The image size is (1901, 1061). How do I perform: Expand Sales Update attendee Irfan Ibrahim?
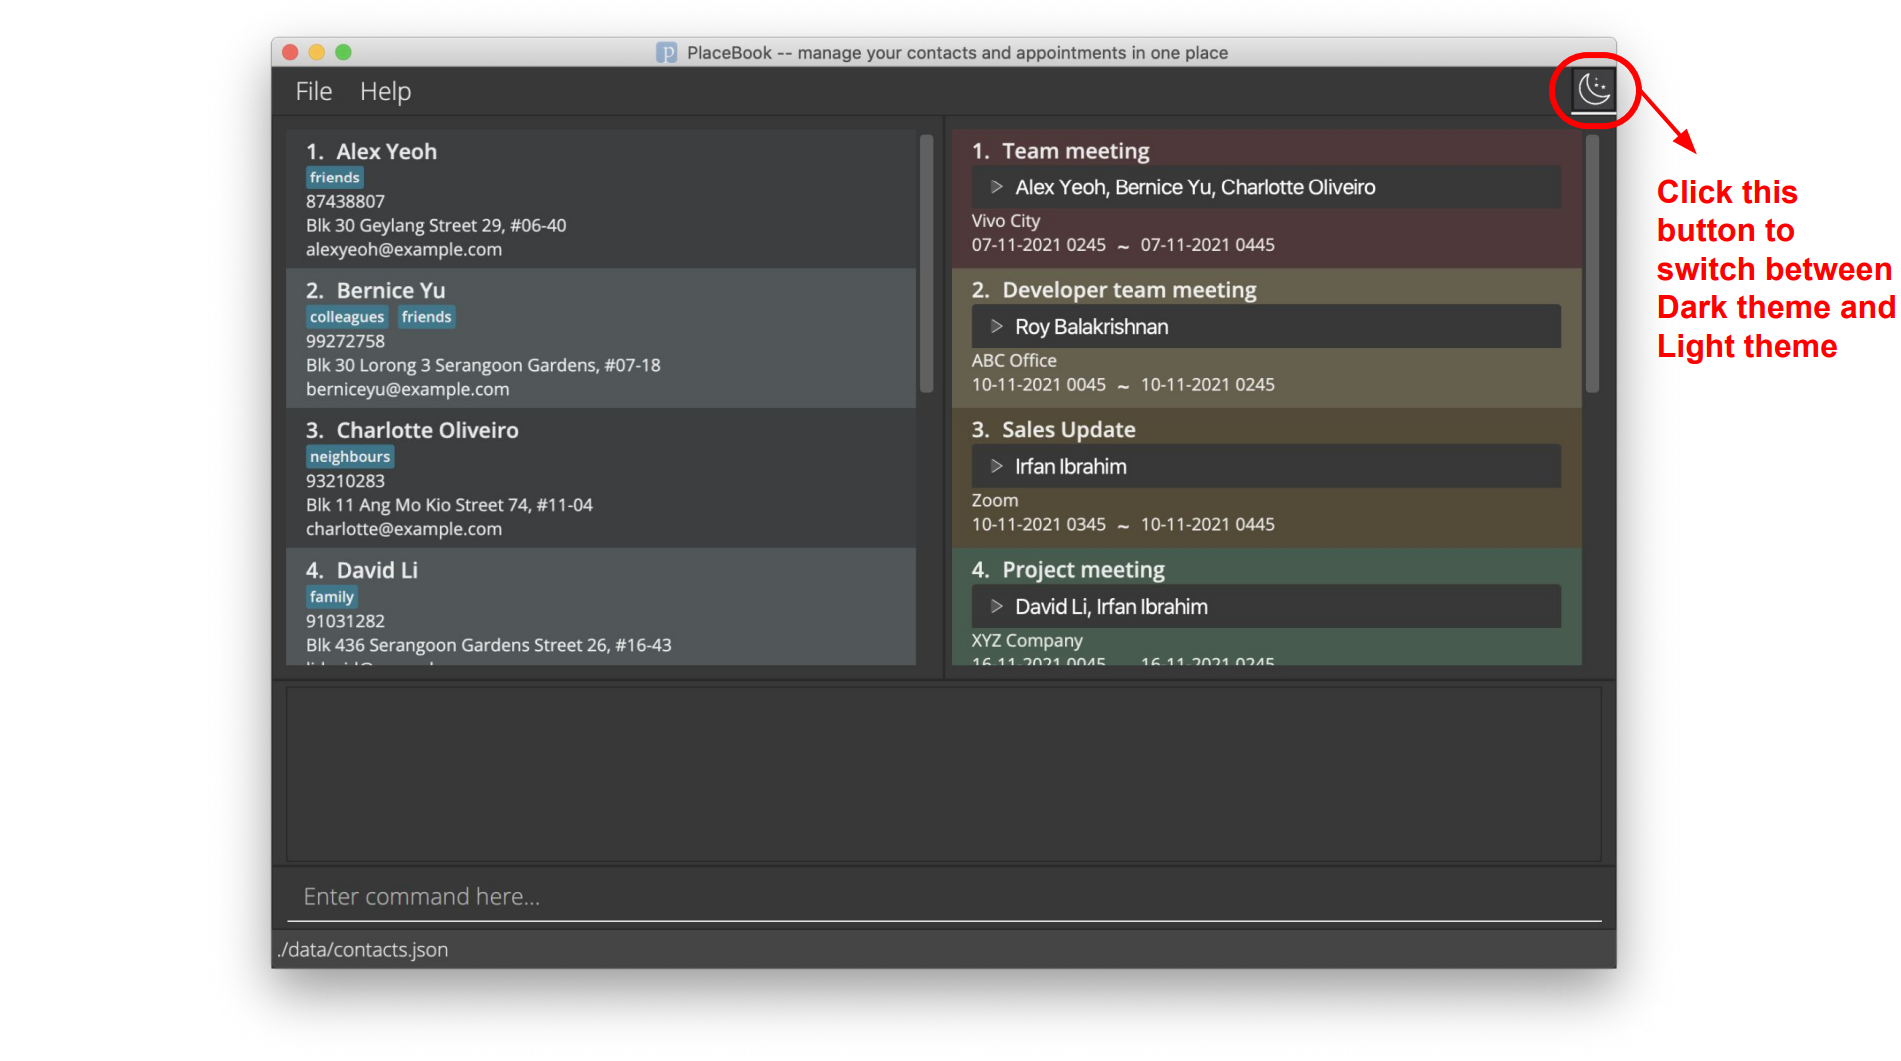[997, 467]
